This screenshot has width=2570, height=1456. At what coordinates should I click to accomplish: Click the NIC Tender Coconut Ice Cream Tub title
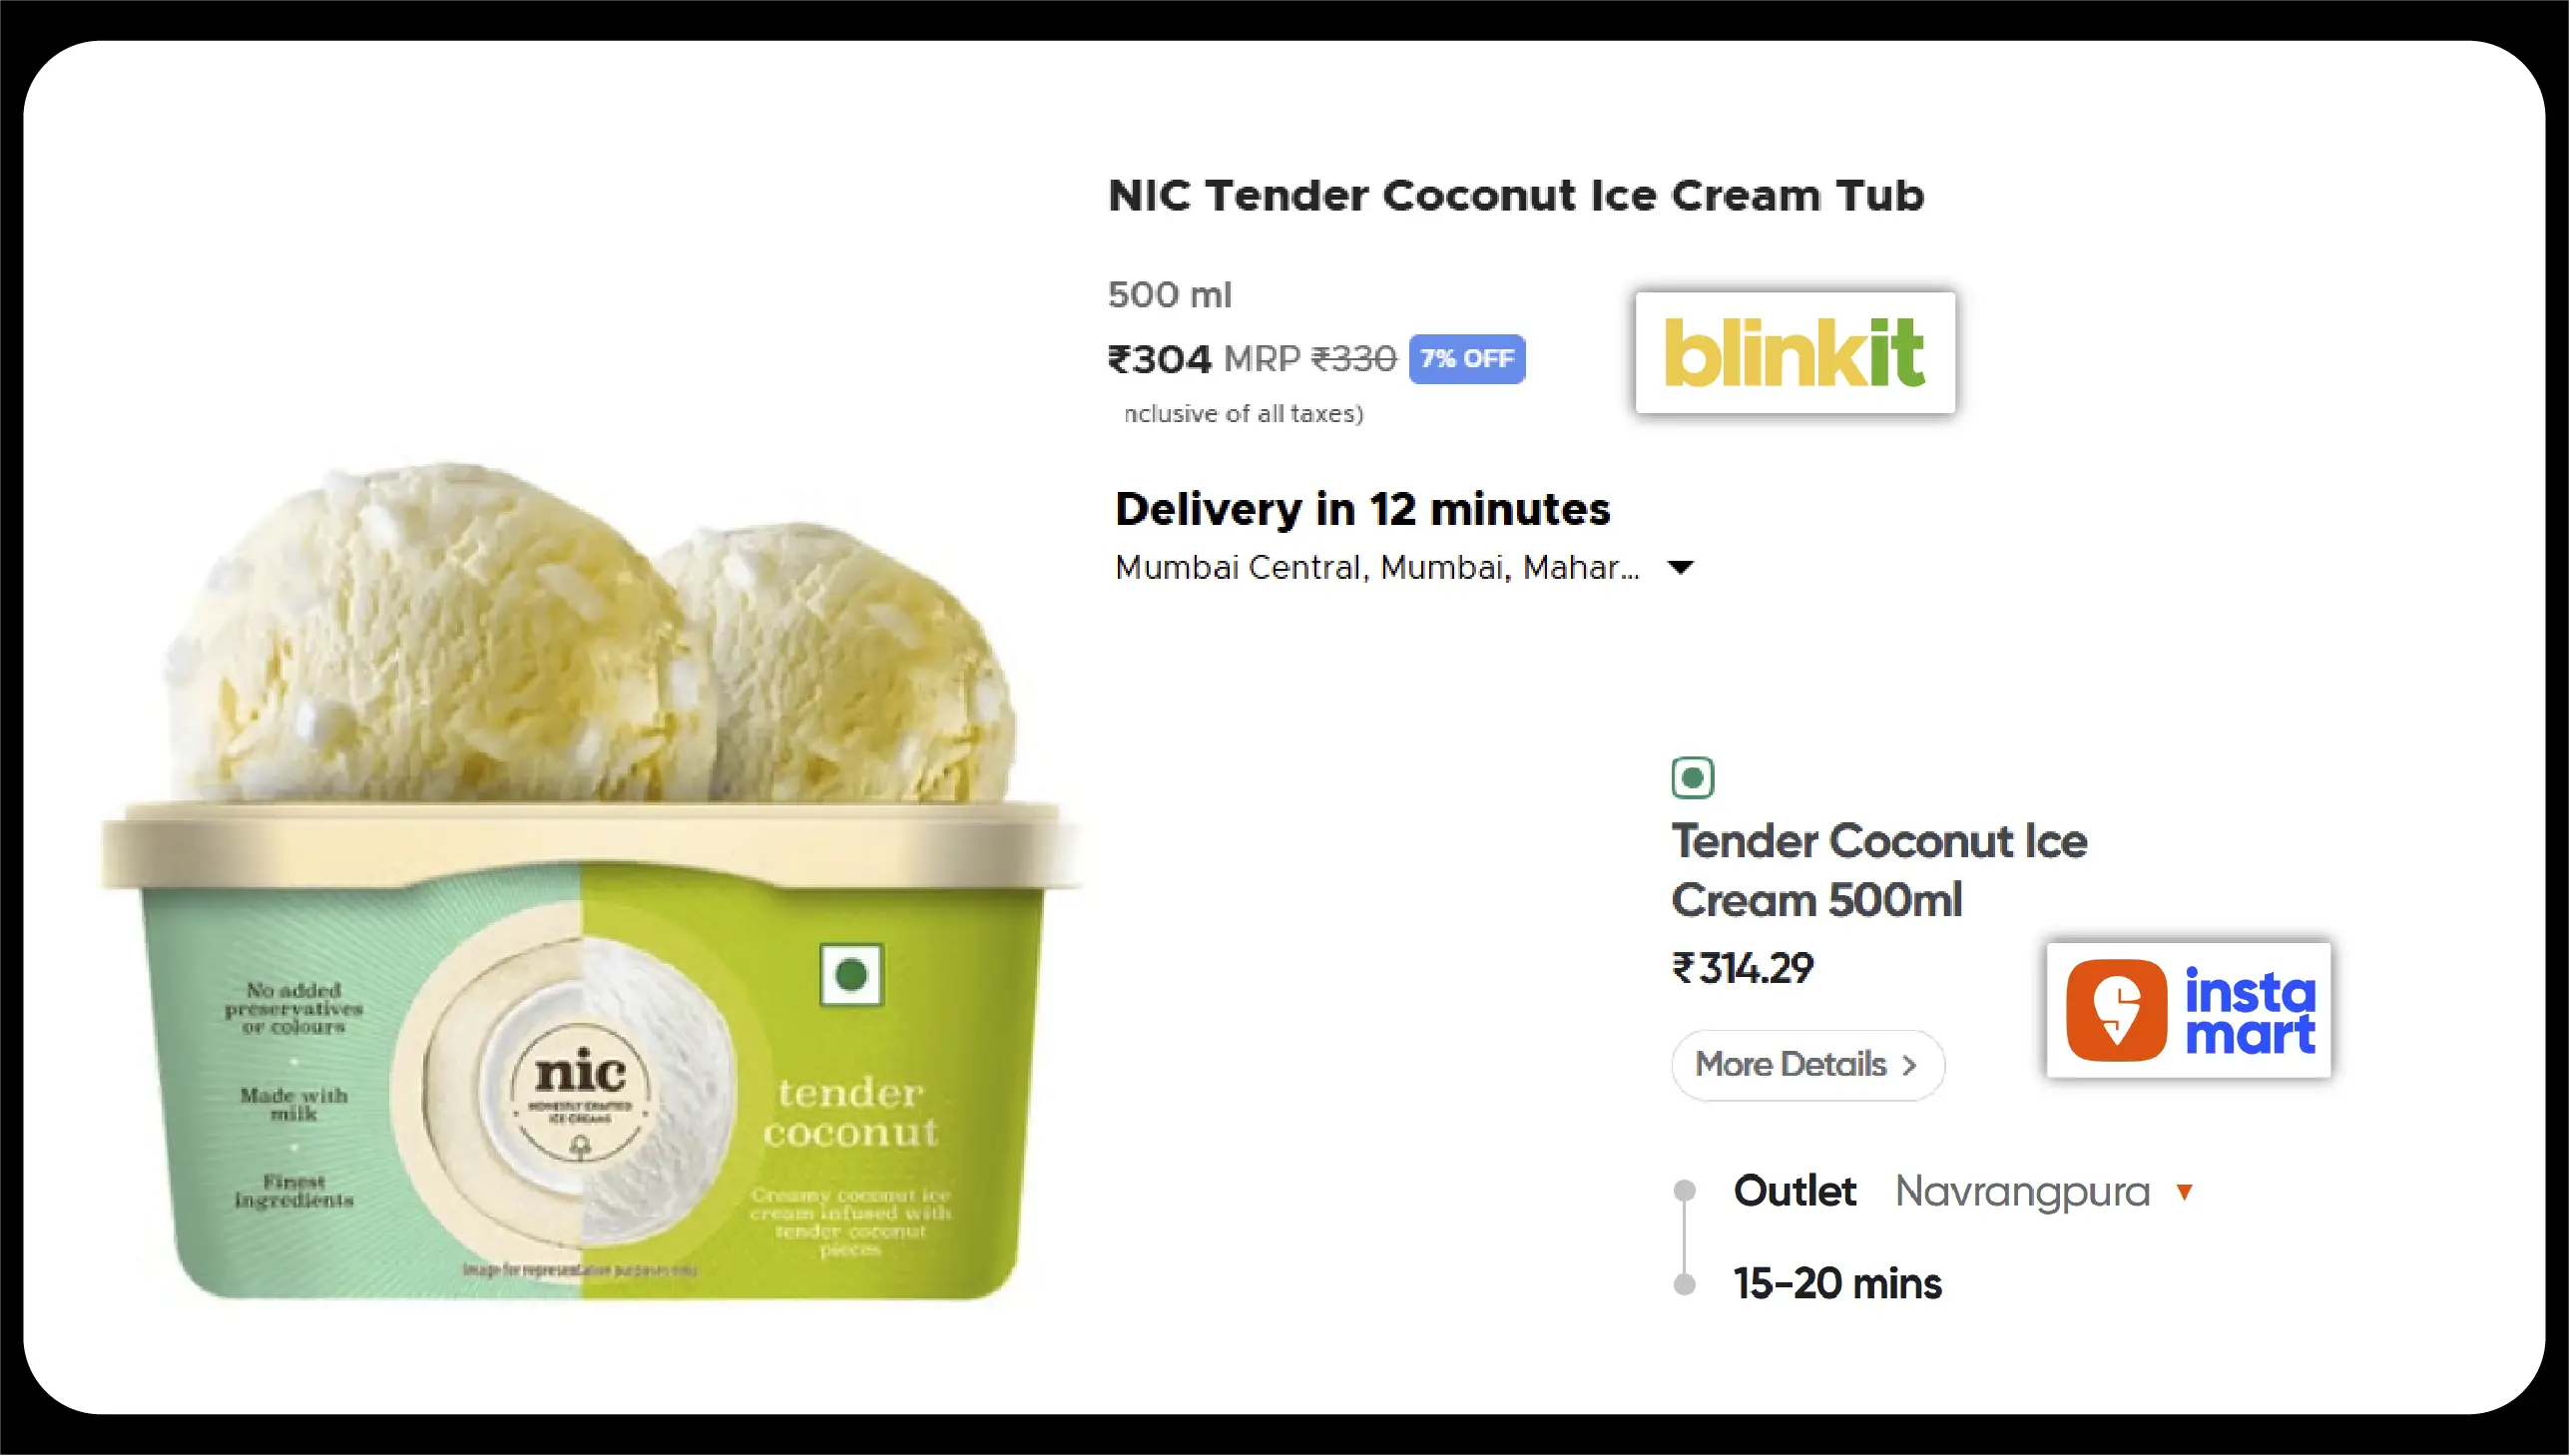pyautogui.click(x=1516, y=195)
